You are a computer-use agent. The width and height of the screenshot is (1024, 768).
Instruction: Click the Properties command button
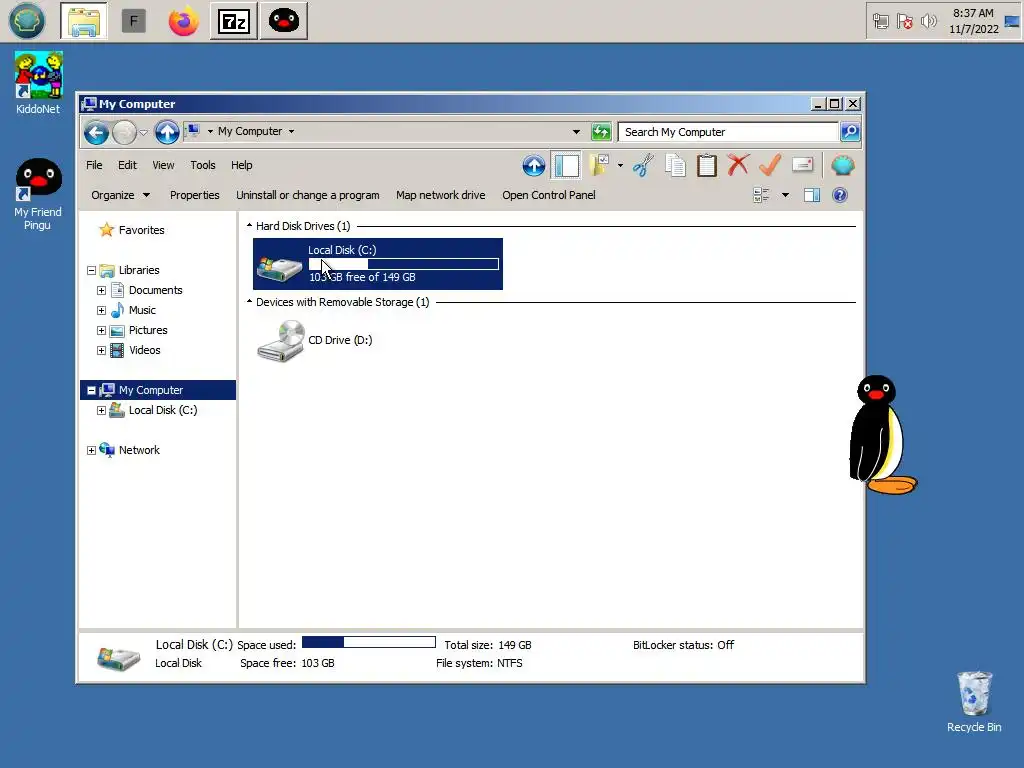point(195,195)
